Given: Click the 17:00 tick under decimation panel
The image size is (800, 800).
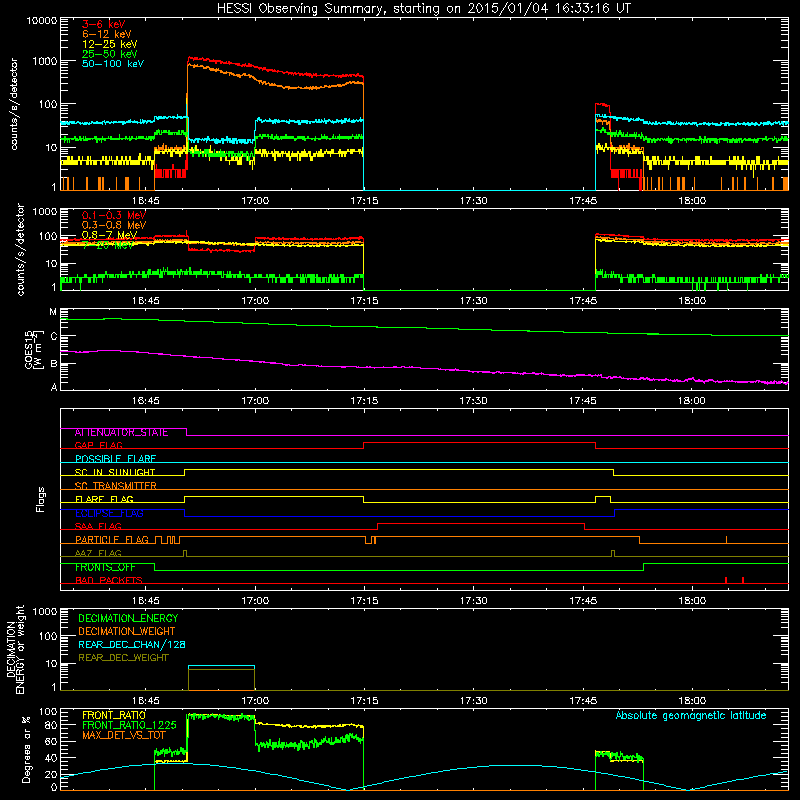Looking at the screenshot, I should tap(255, 701).
